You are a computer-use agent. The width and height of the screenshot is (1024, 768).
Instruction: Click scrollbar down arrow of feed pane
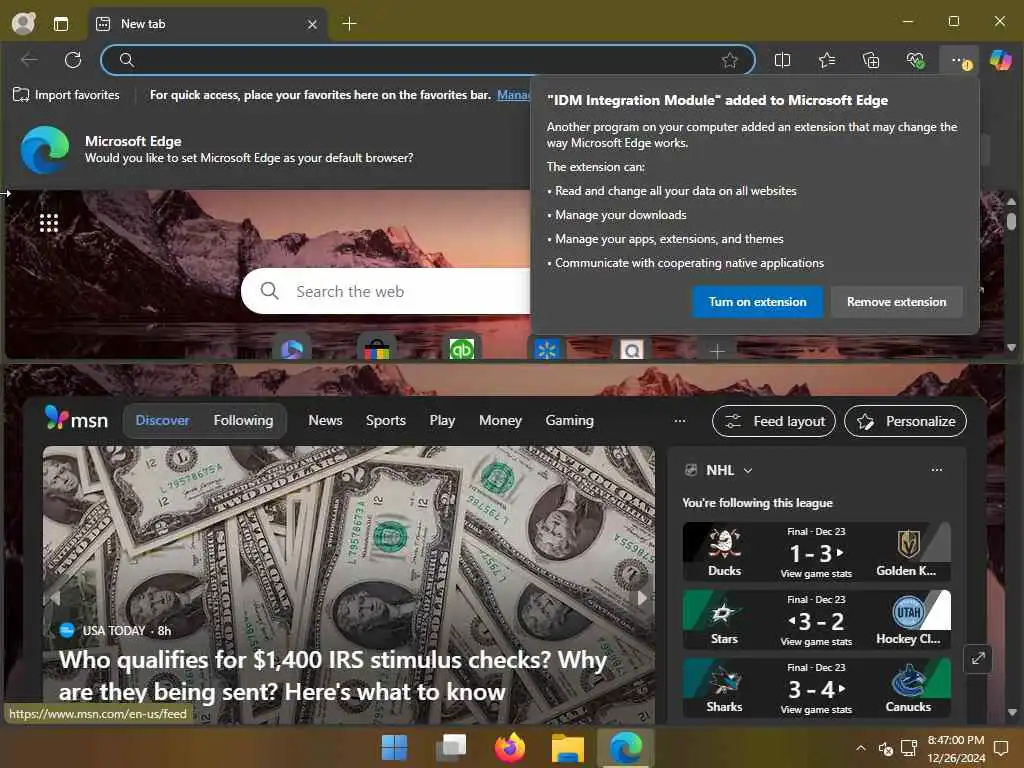[1012, 712]
